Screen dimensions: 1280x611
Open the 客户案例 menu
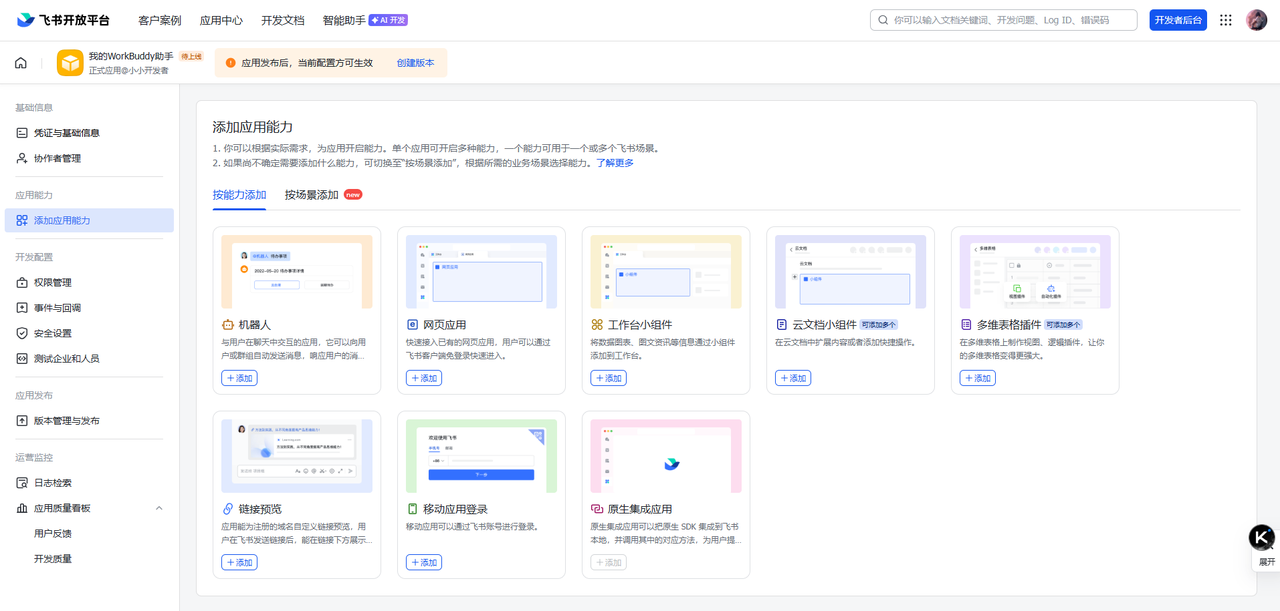tap(160, 20)
